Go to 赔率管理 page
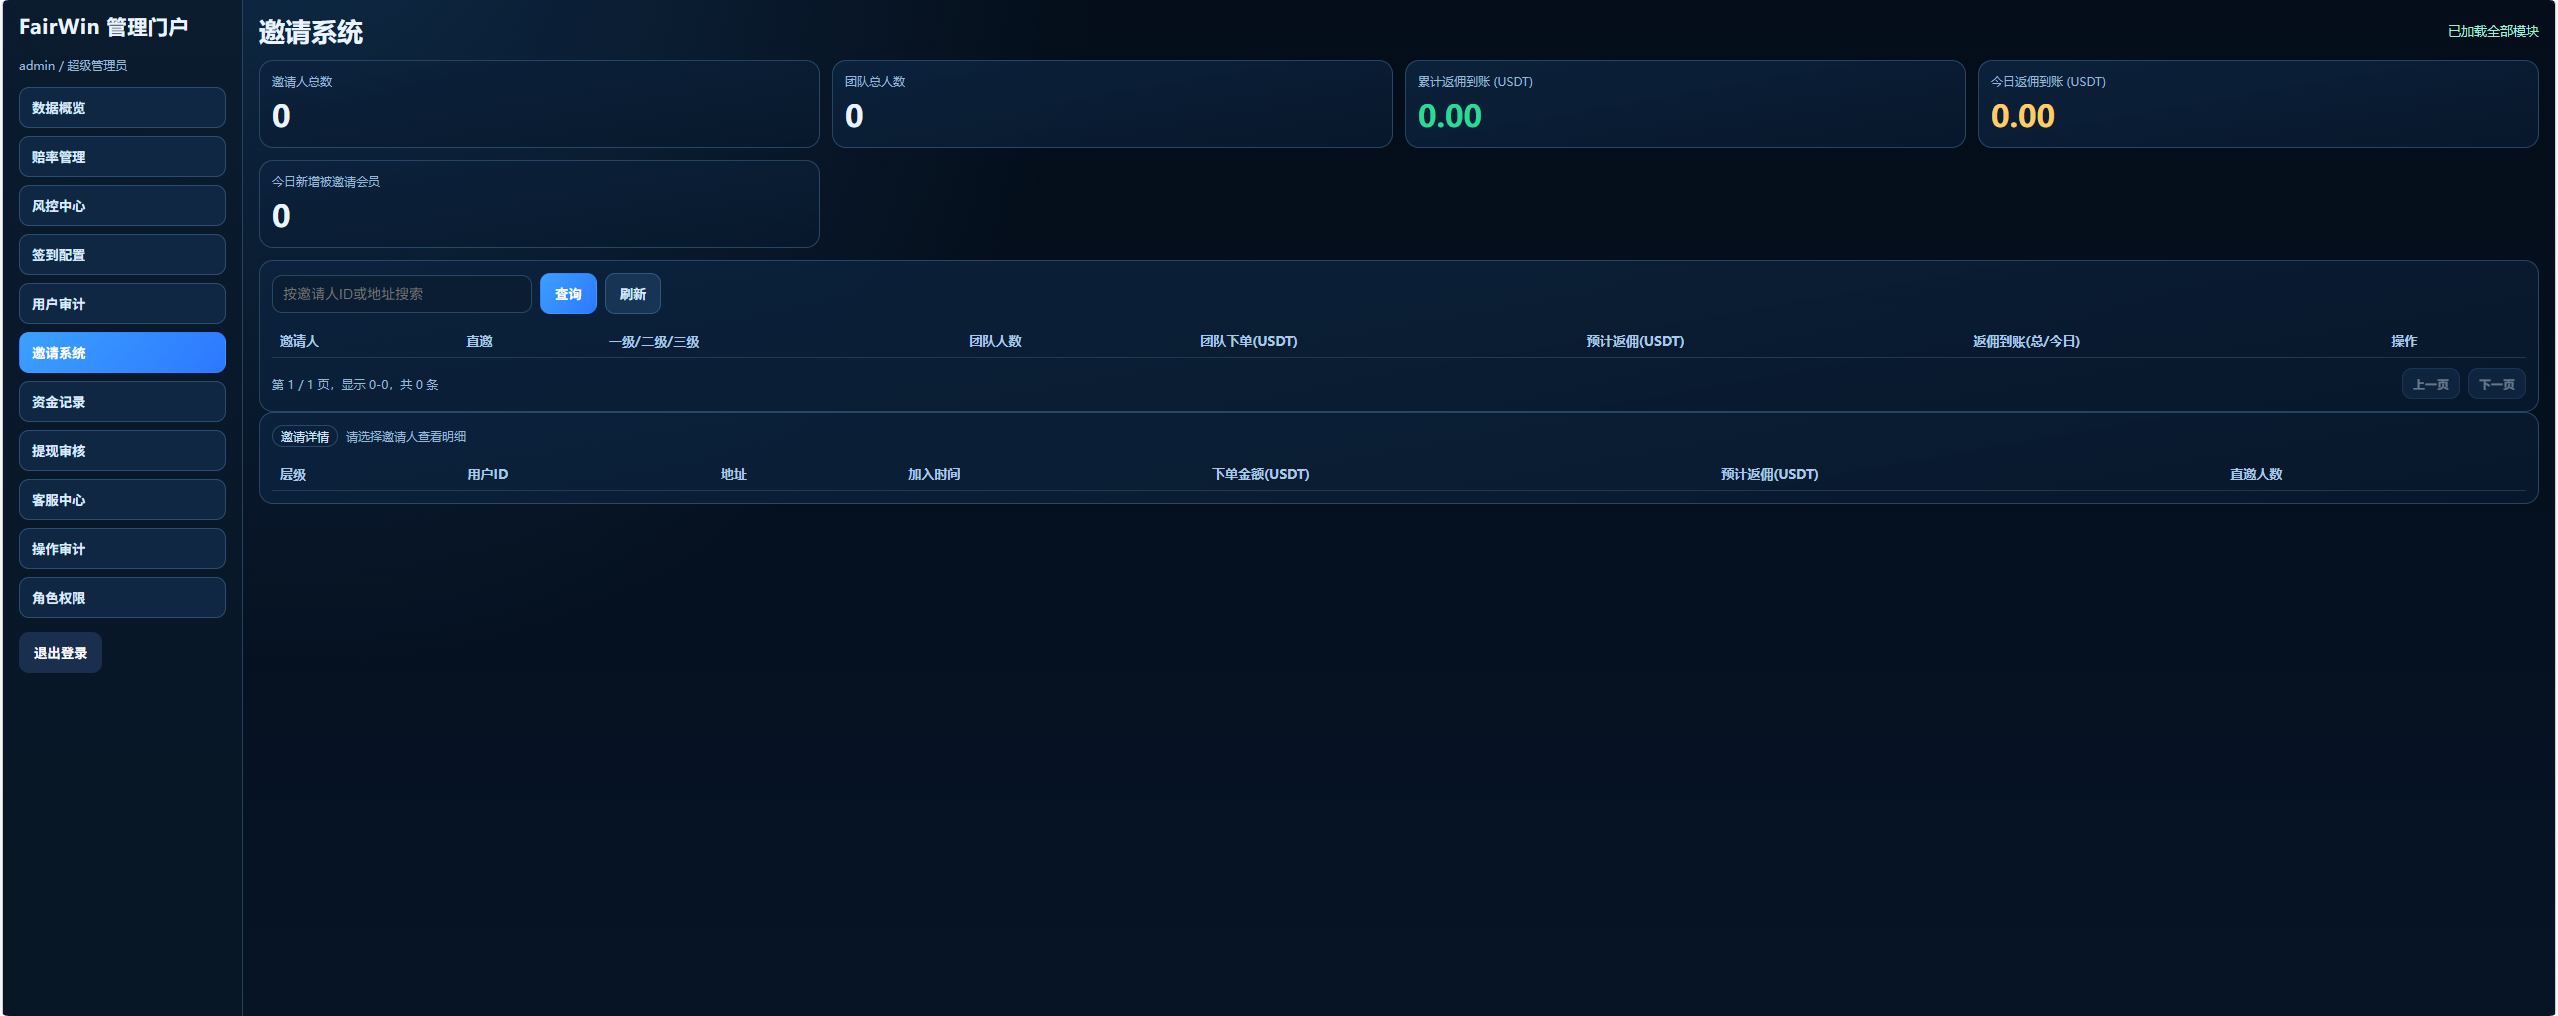This screenshot has width=2558, height=1016. click(122, 157)
